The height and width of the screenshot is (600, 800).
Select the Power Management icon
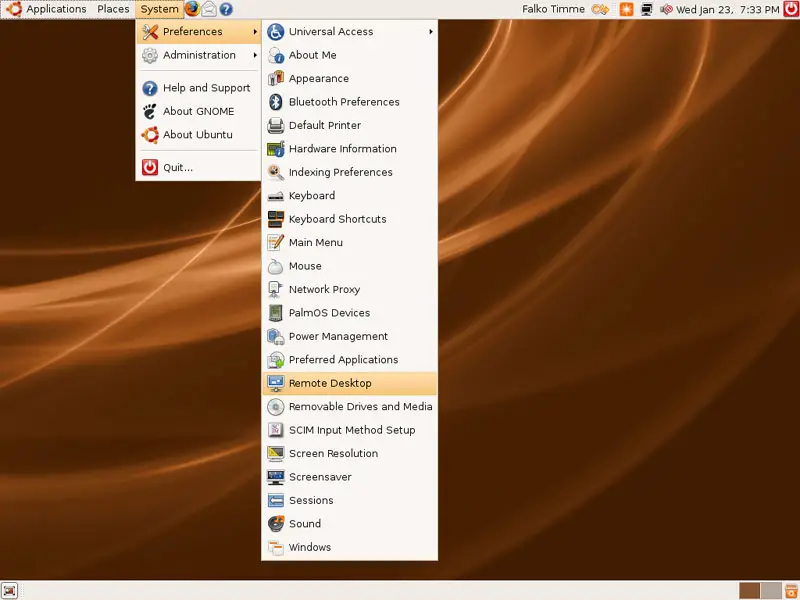pos(276,337)
